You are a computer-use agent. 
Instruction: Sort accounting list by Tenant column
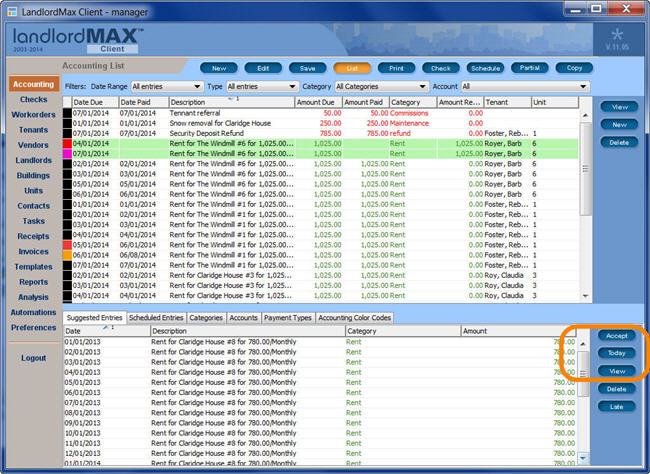pyautogui.click(x=507, y=102)
